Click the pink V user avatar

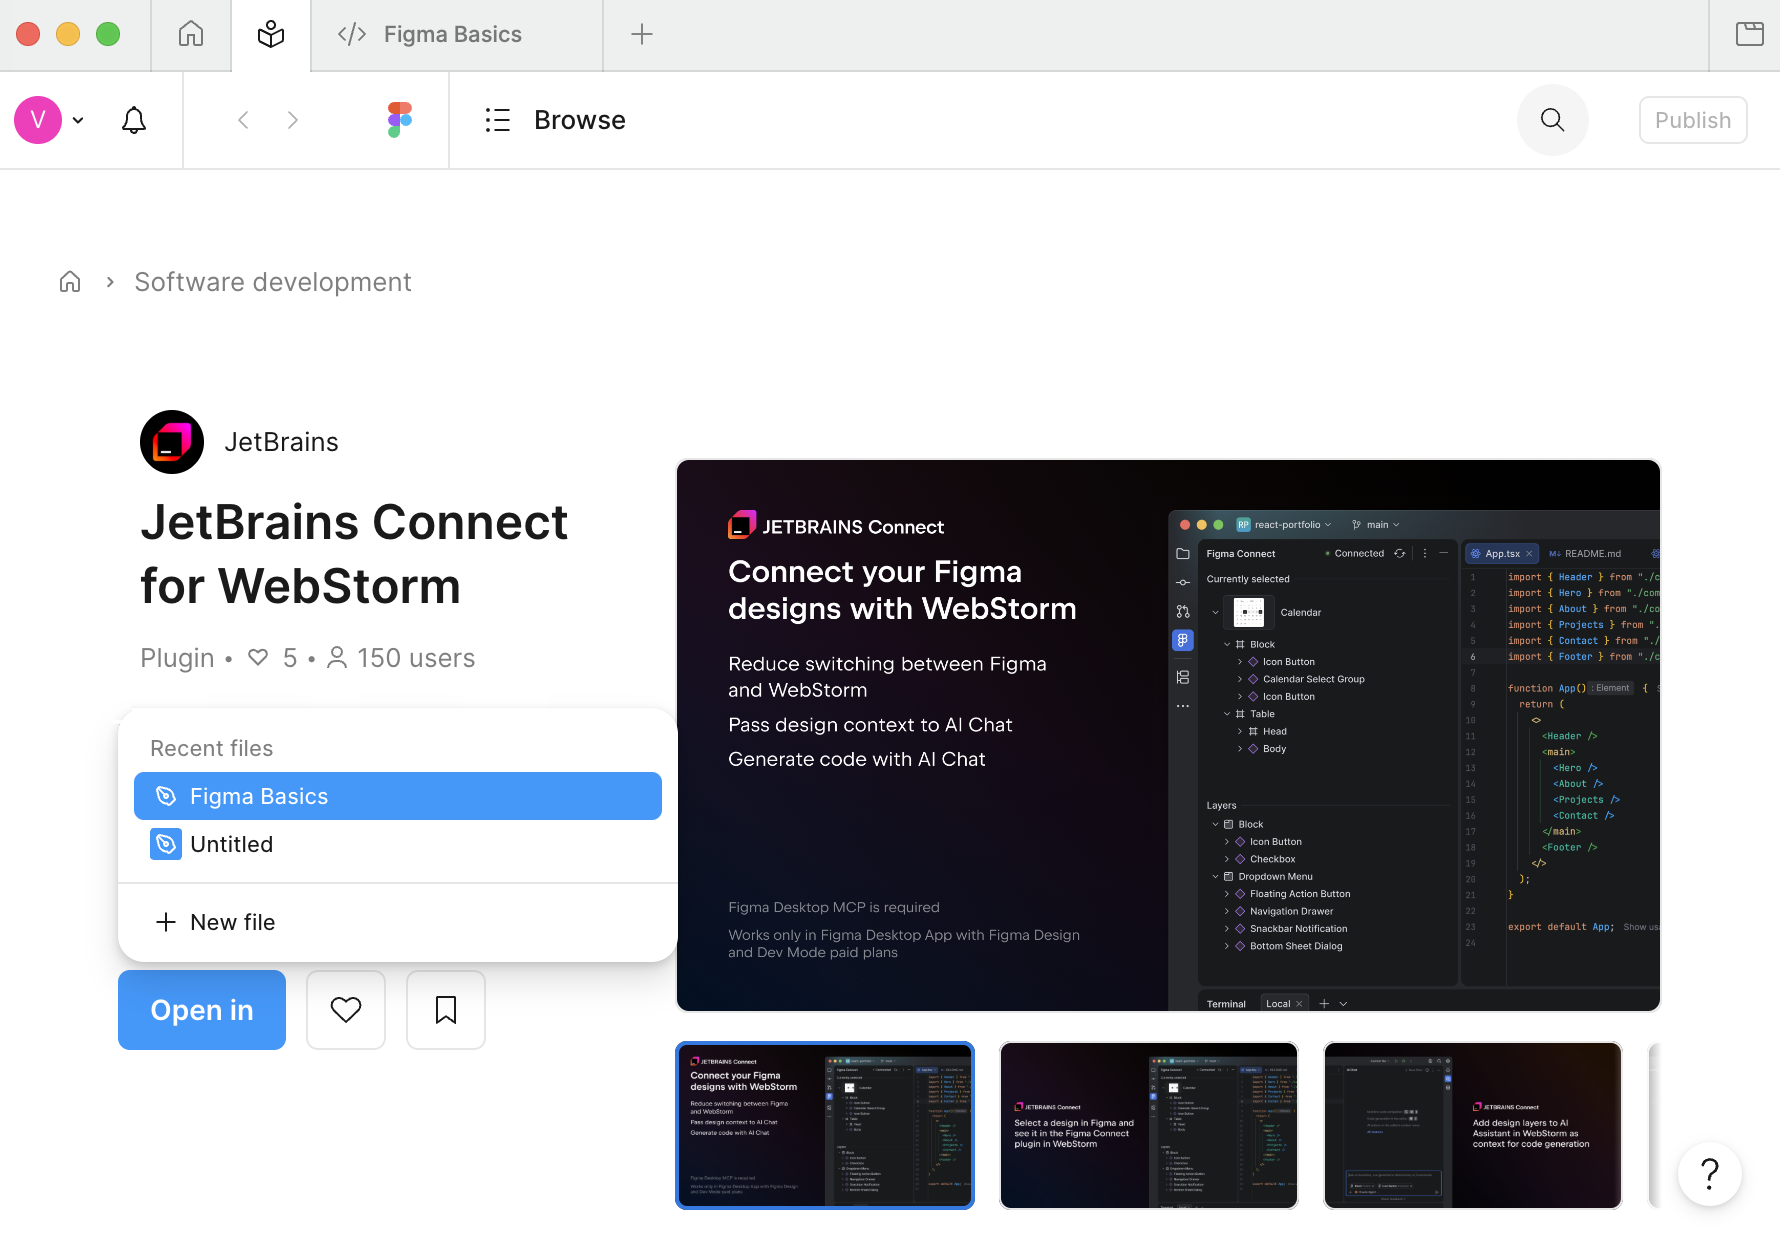click(x=38, y=120)
